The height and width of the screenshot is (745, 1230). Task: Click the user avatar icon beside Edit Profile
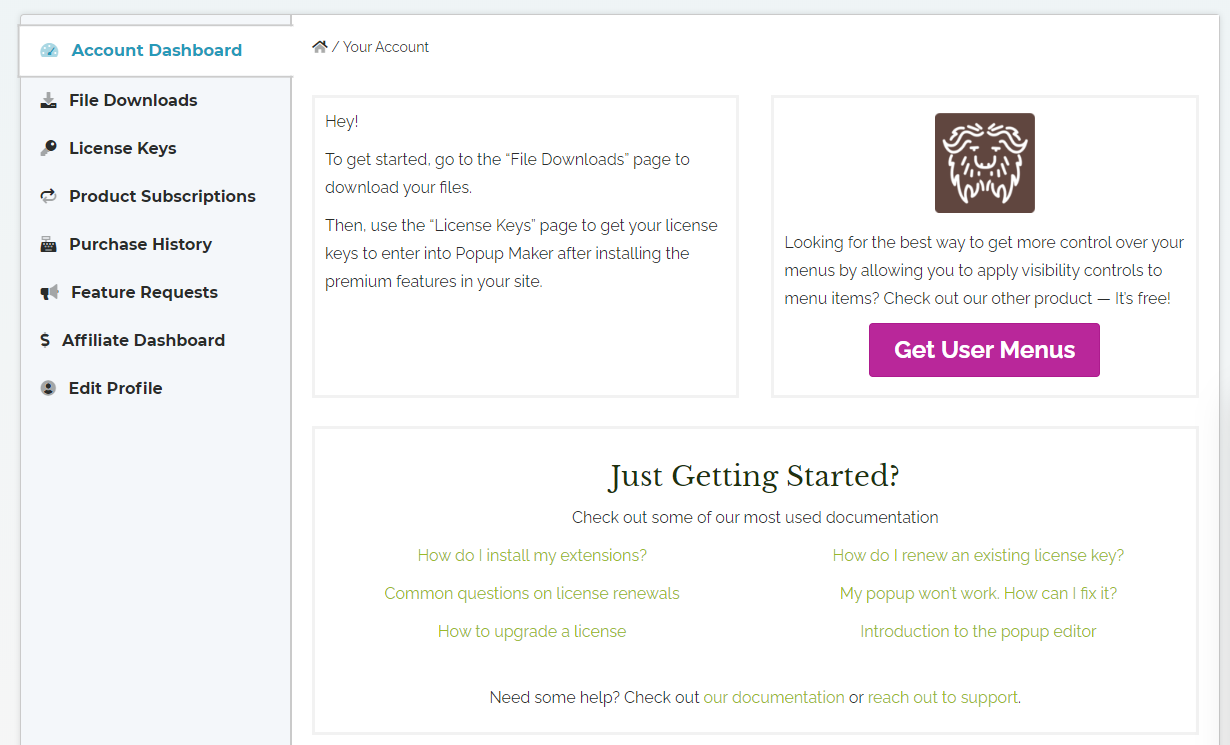48,388
